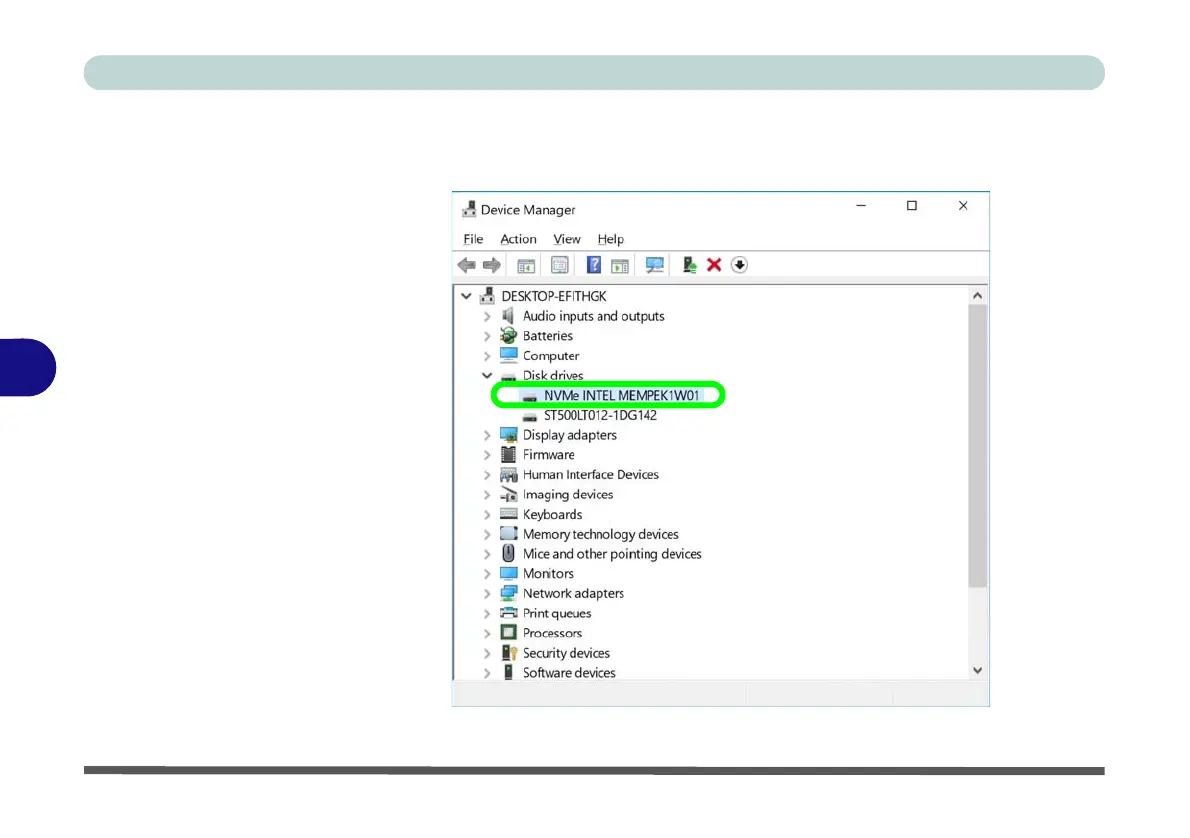Expand the Monitors node
Screen dimensions: 1190x838
click(x=487, y=574)
